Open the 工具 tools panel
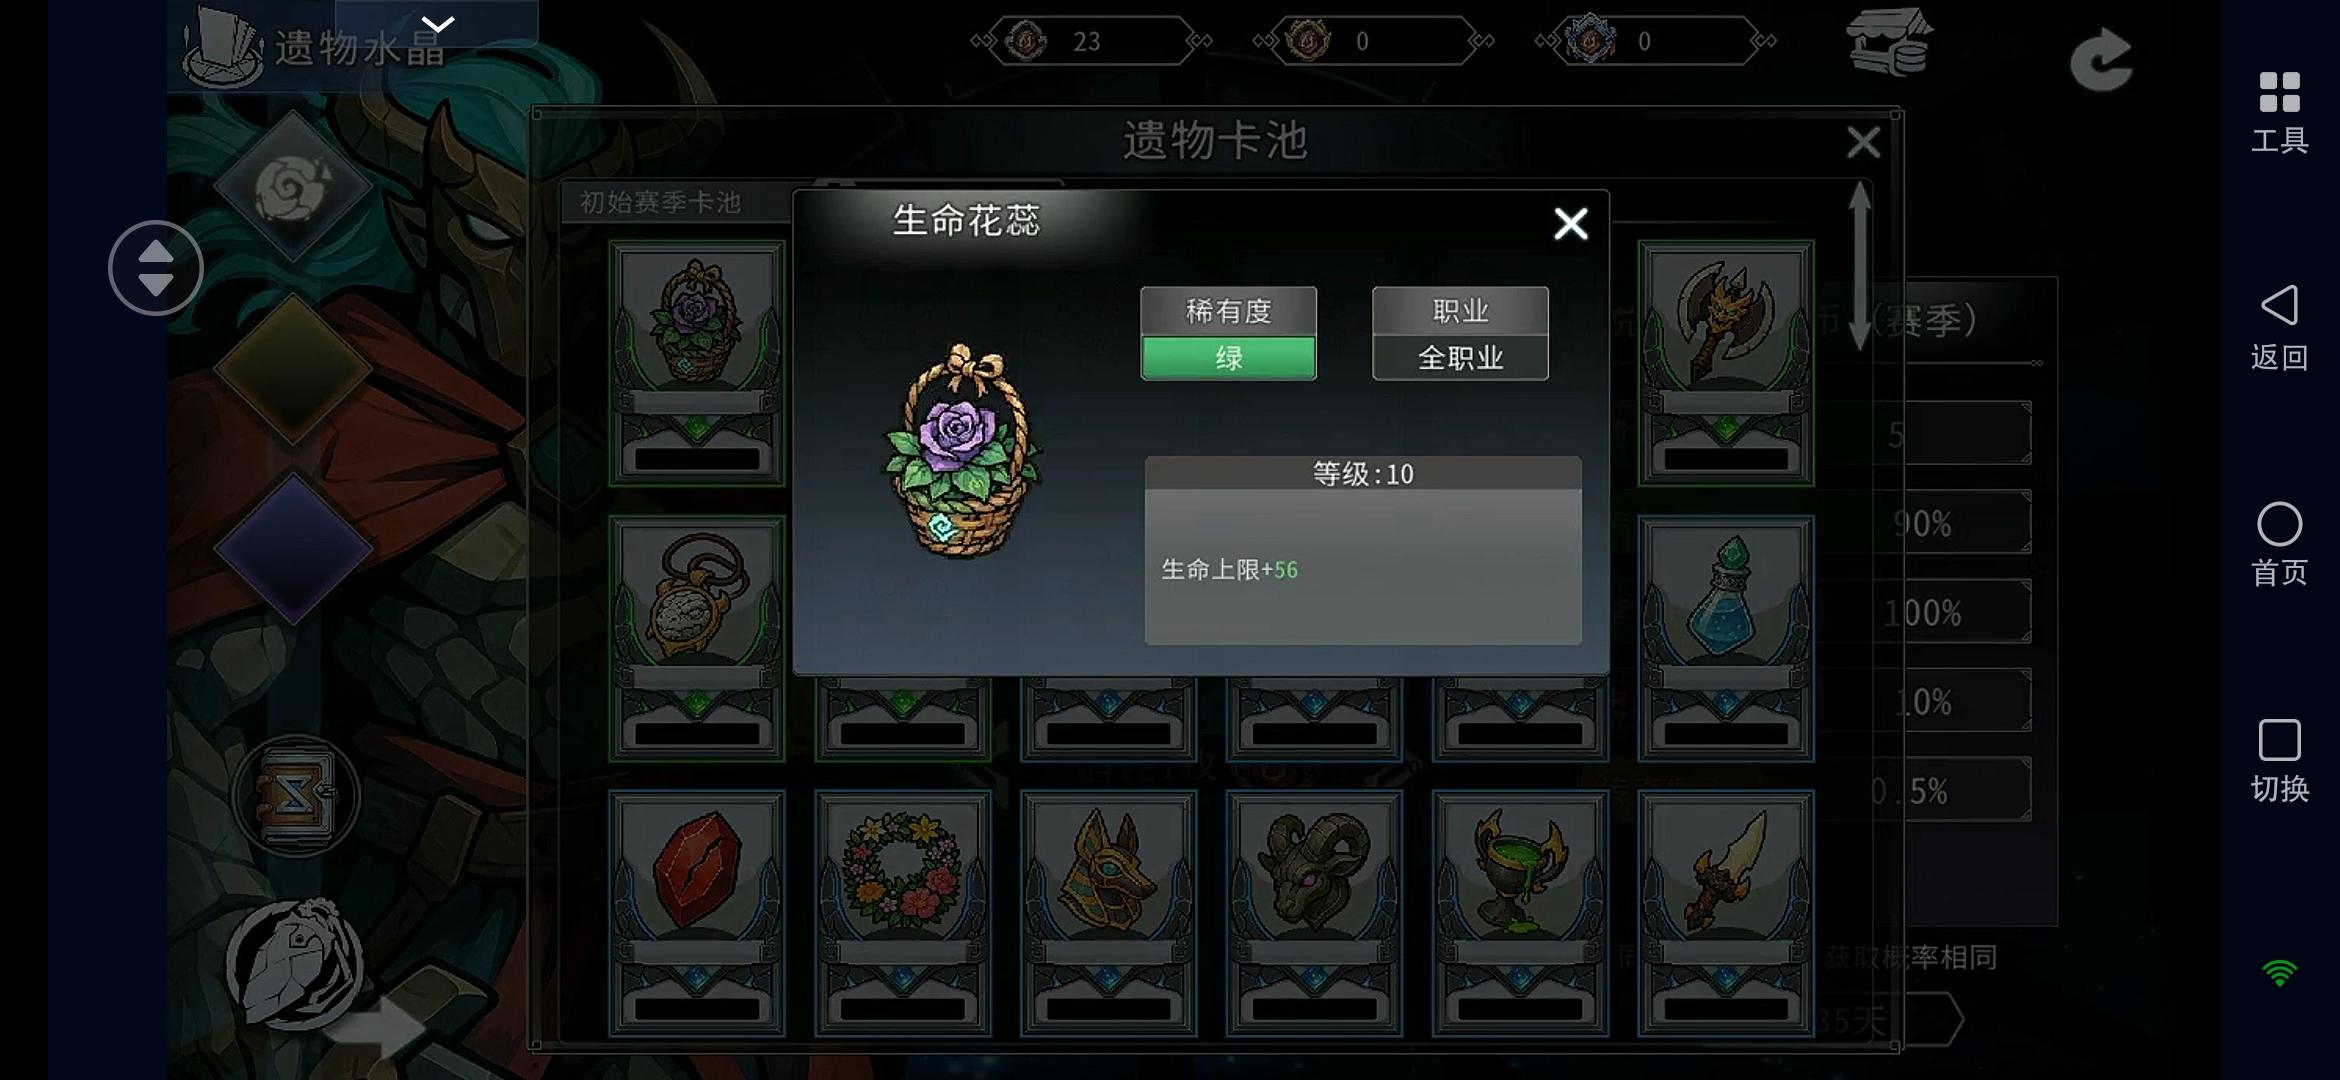Screen dimensions: 2340x1080 pyautogui.click(x=2279, y=112)
